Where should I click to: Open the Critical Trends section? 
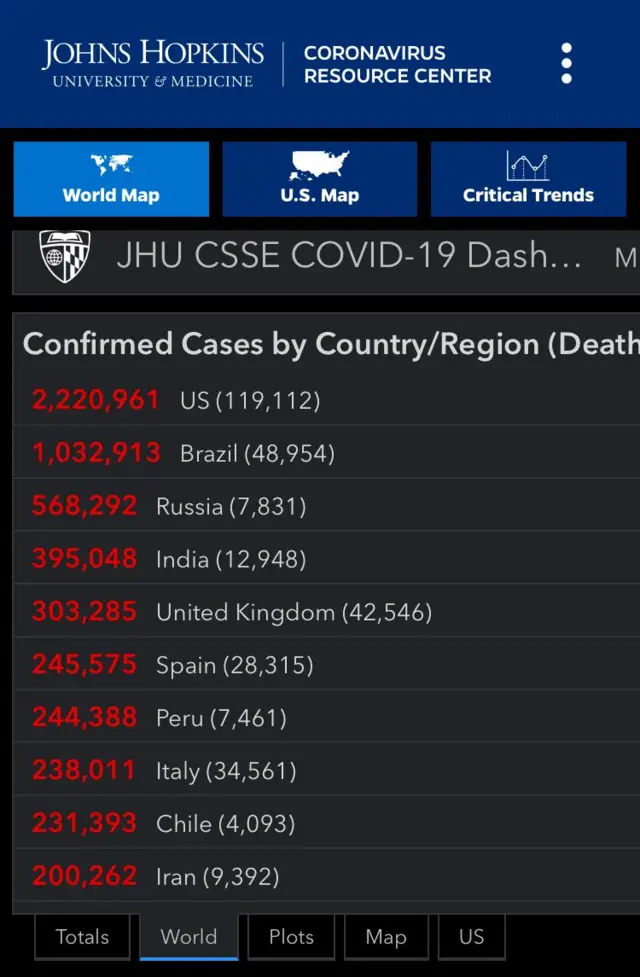click(528, 179)
